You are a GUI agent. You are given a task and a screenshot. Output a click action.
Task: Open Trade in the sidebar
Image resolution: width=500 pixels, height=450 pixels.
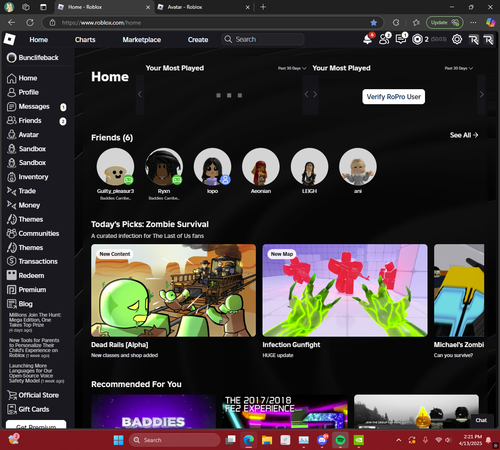(x=21, y=191)
